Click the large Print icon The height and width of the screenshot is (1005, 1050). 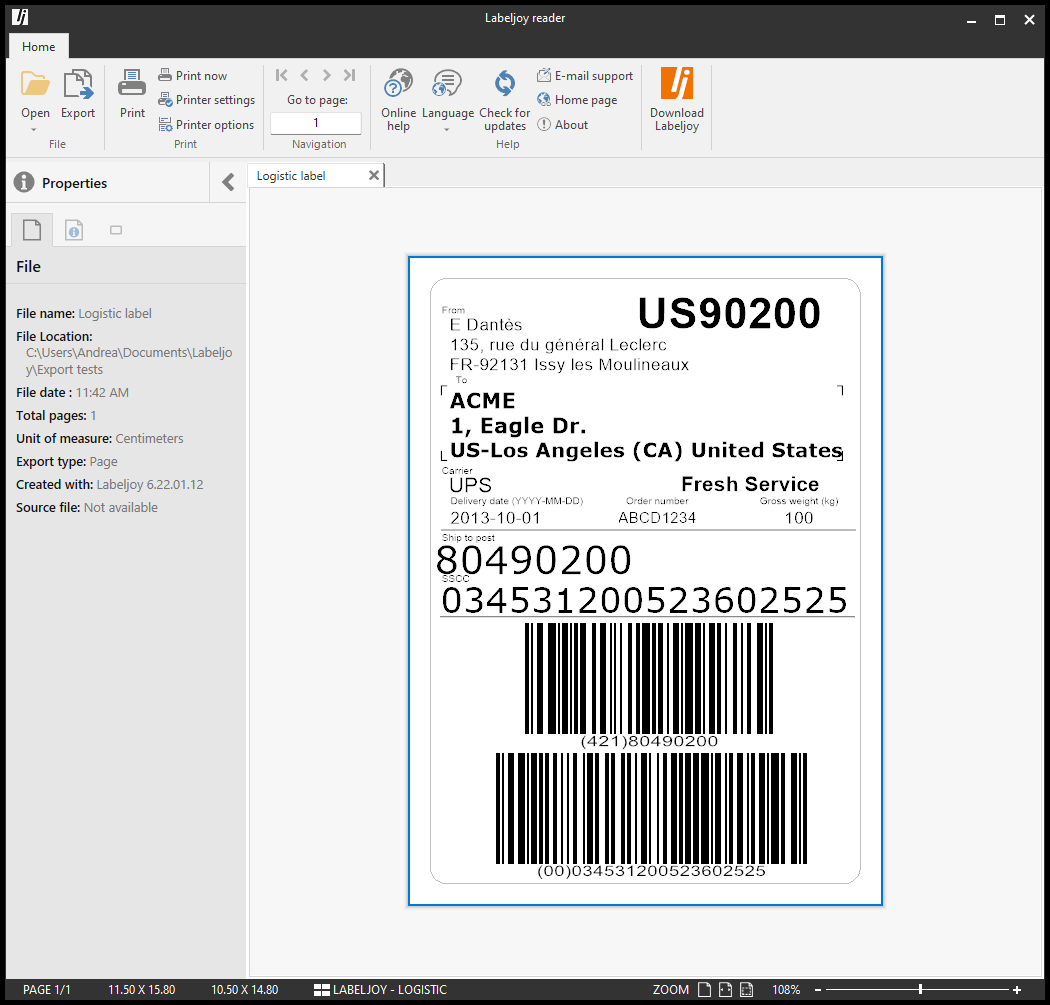coord(132,83)
